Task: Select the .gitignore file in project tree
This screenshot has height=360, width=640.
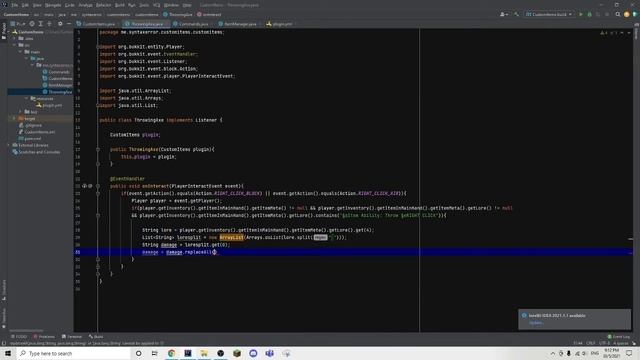Action: tap(30, 125)
